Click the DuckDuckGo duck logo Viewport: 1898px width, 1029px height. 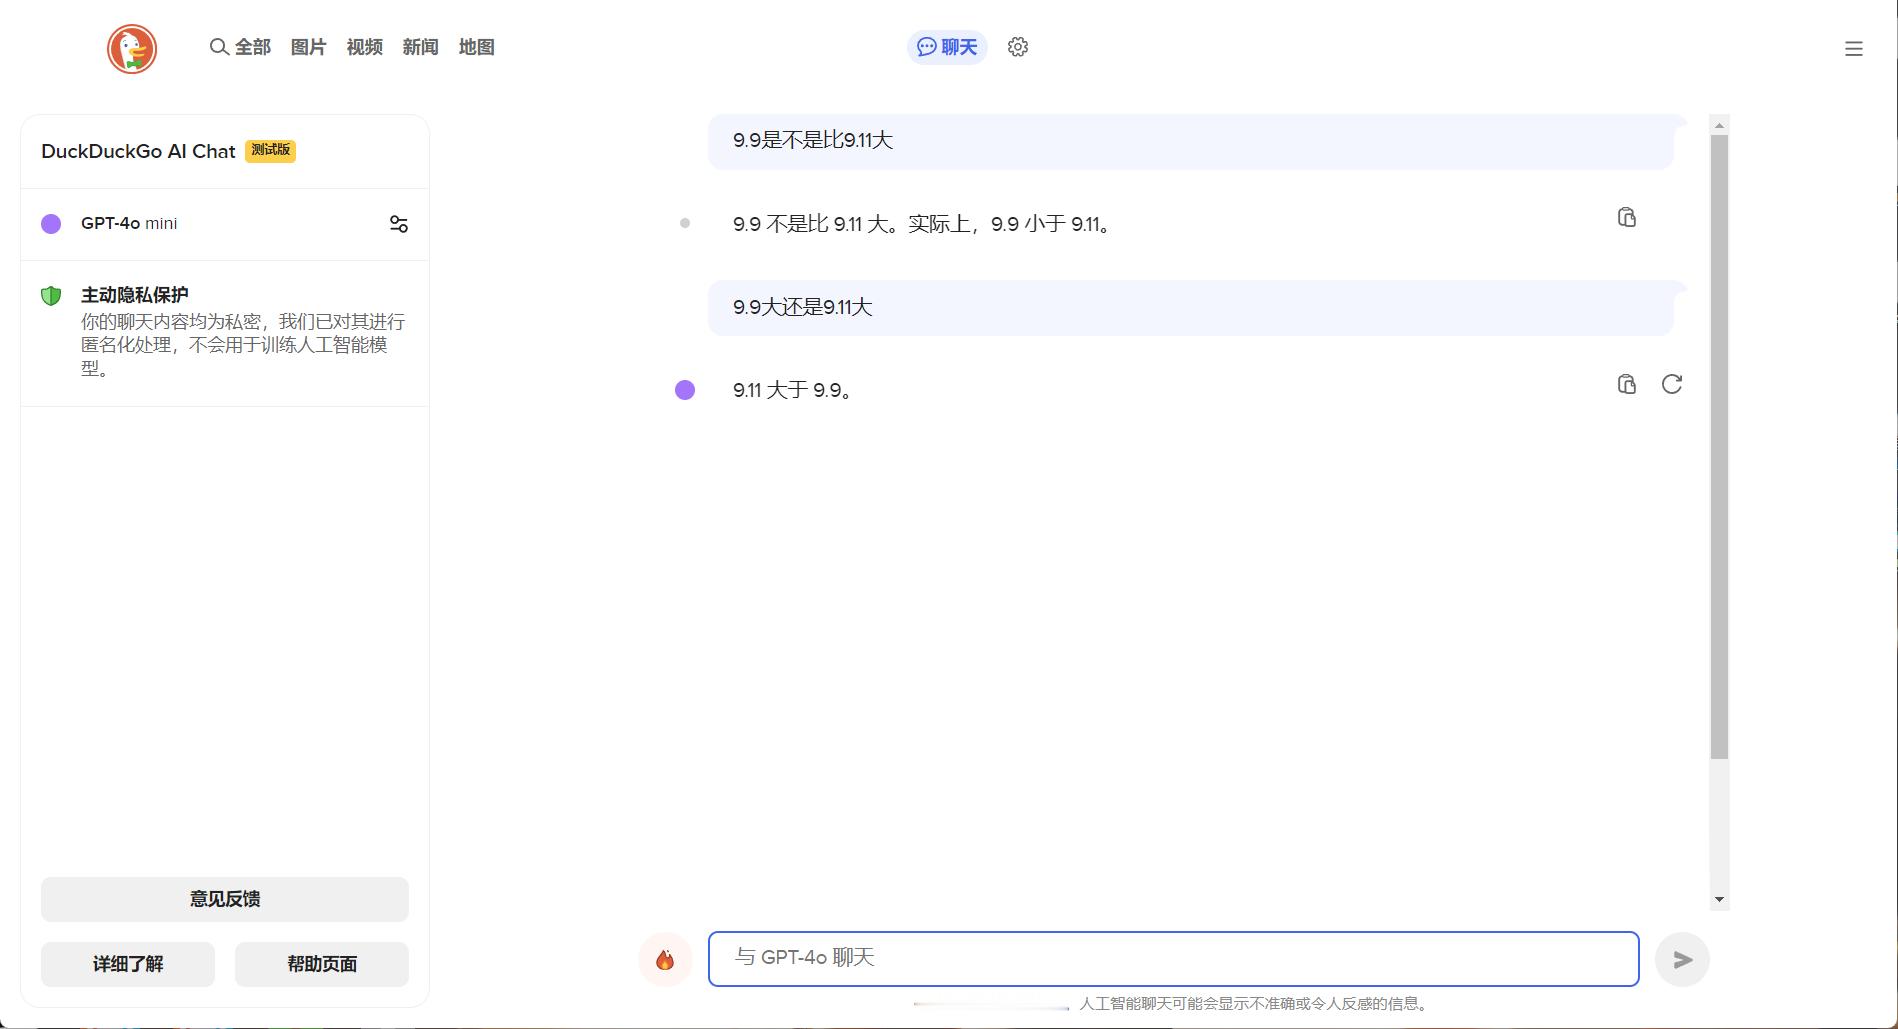click(132, 49)
